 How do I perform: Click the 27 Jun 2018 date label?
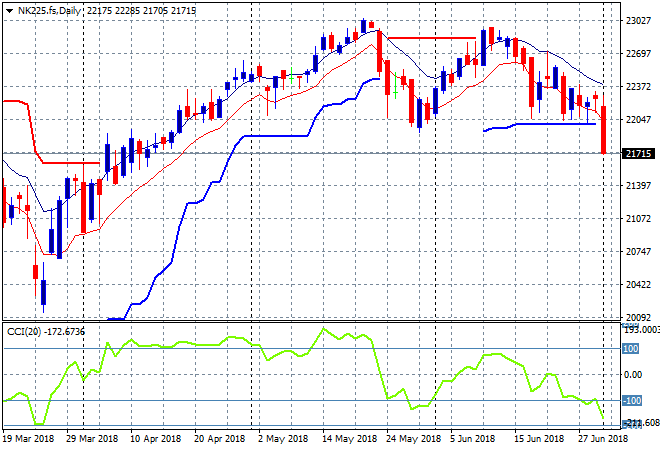coord(603,439)
